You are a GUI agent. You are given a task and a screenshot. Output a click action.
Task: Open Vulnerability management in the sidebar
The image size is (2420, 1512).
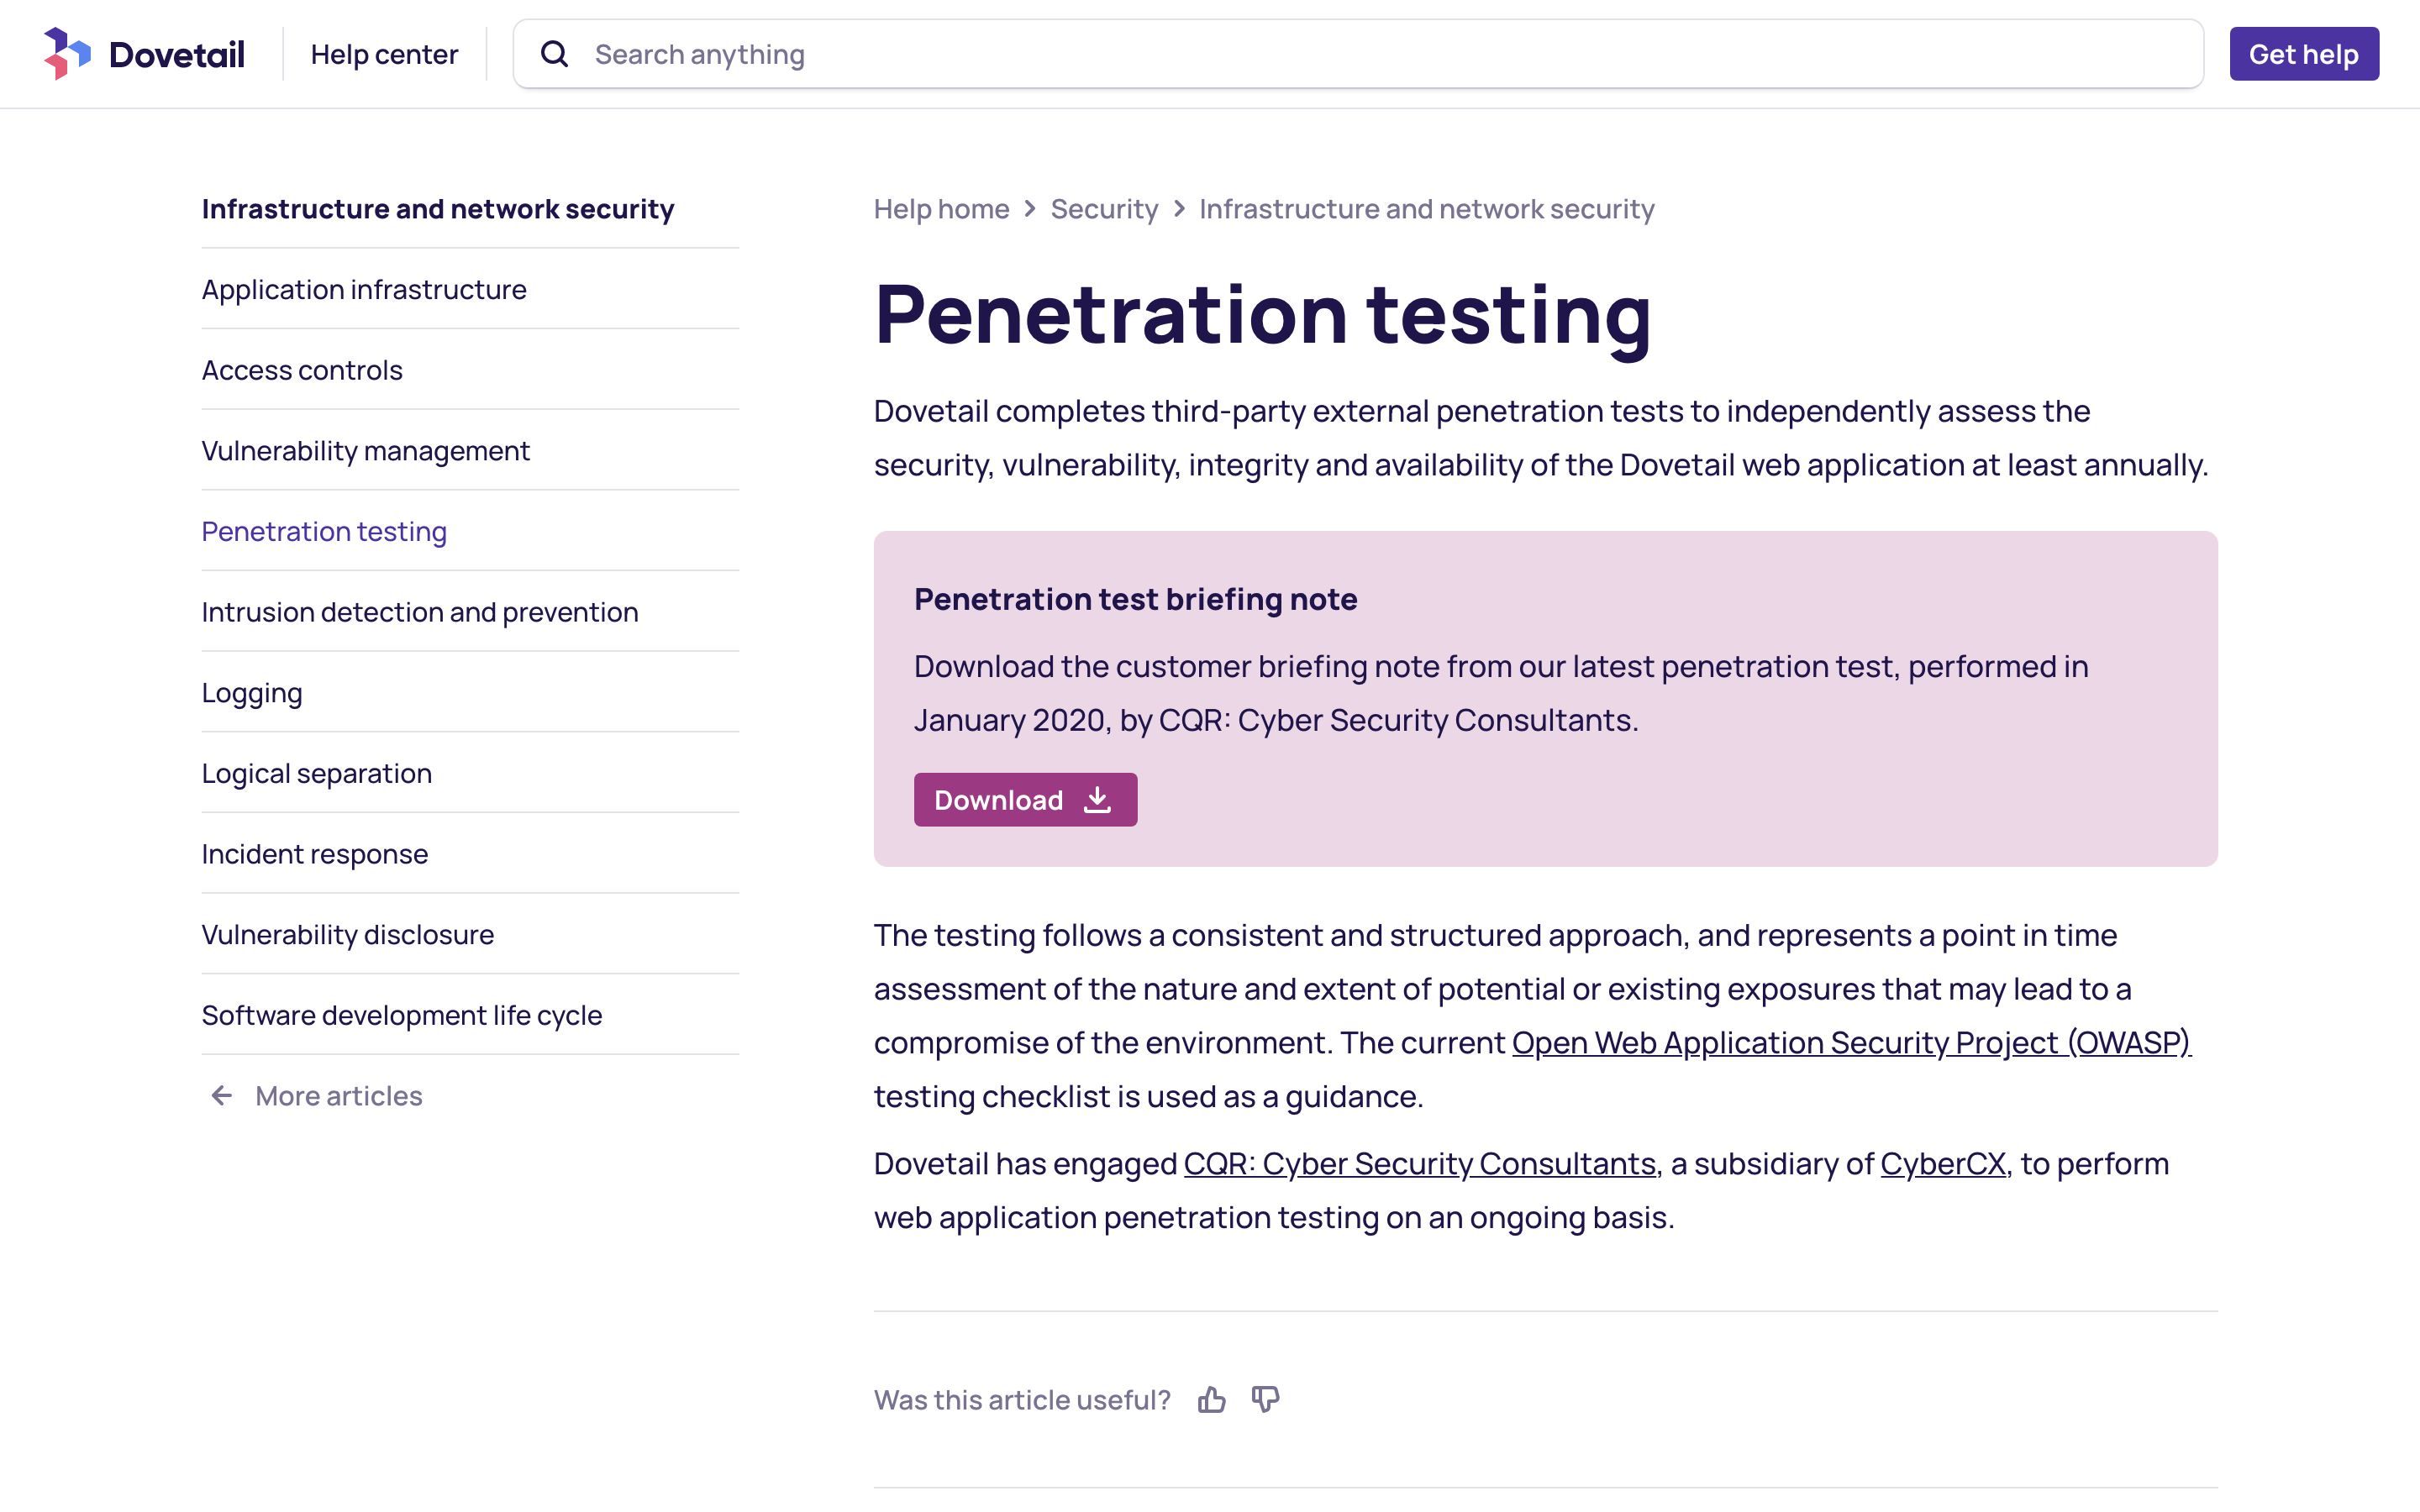click(366, 450)
